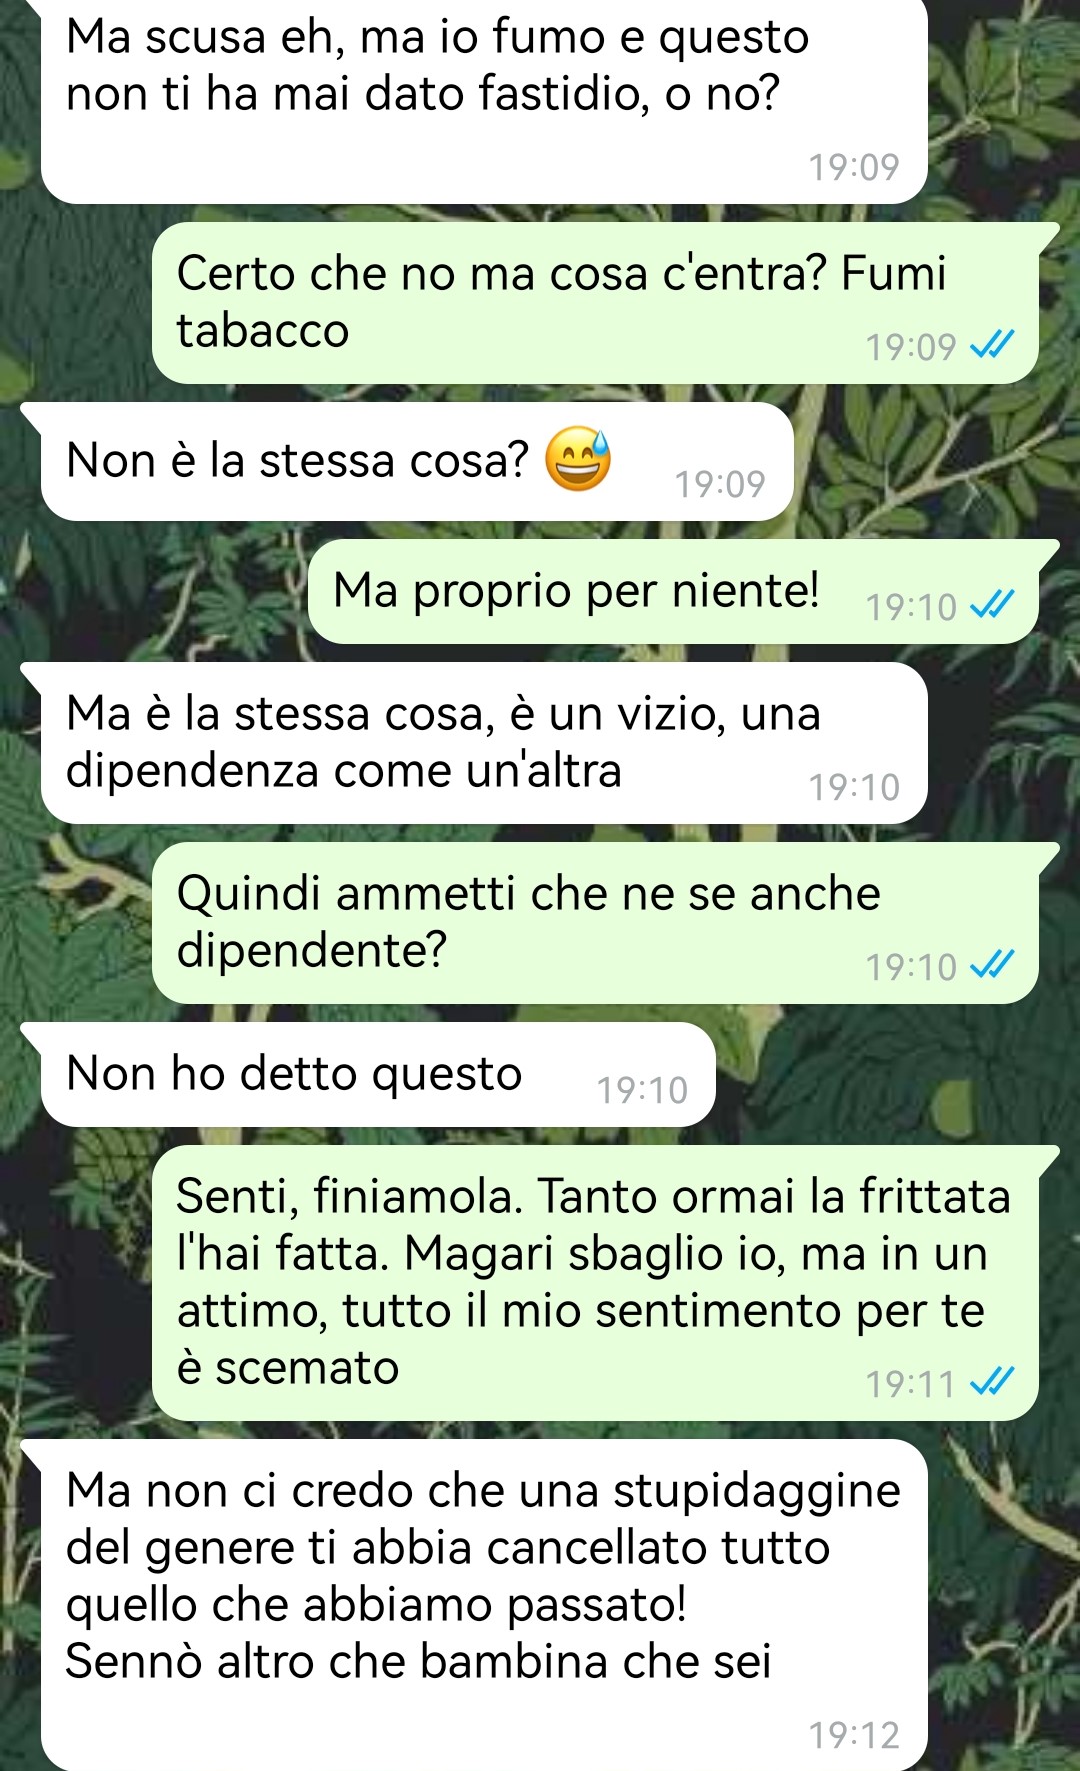Tap the sweat-smile emoji in message

coord(577,459)
